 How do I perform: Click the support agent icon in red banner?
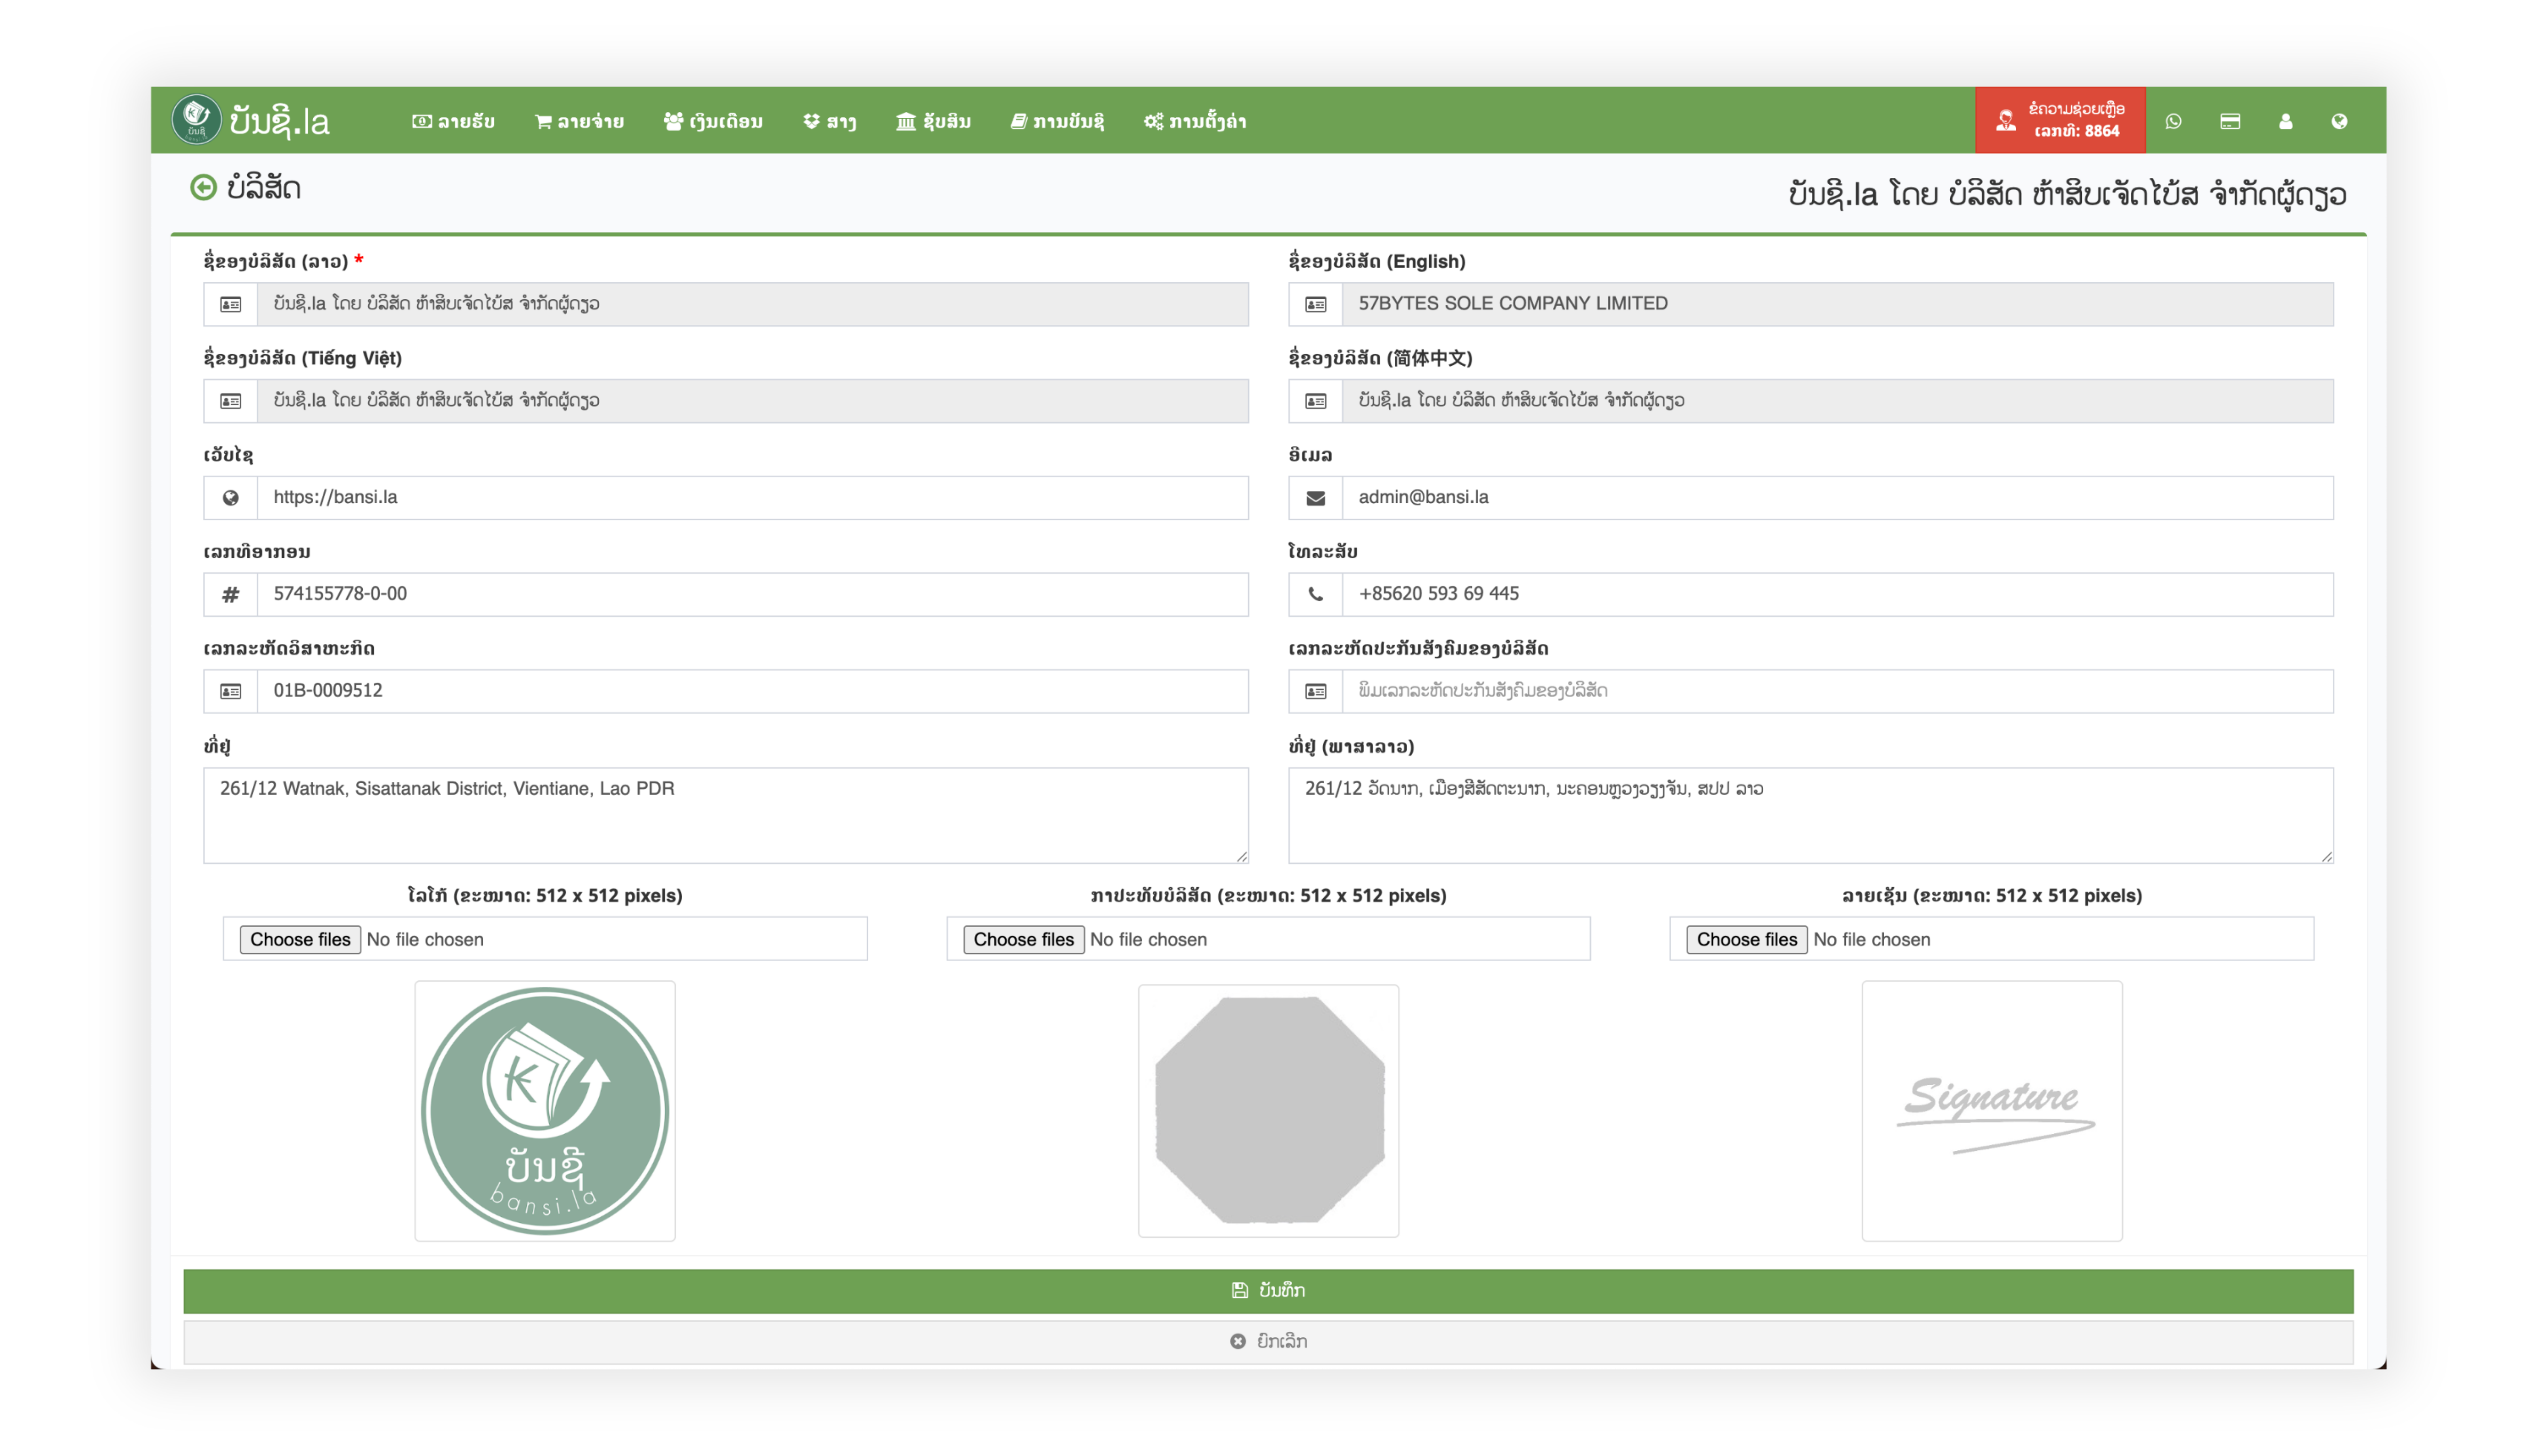[2005, 121]
